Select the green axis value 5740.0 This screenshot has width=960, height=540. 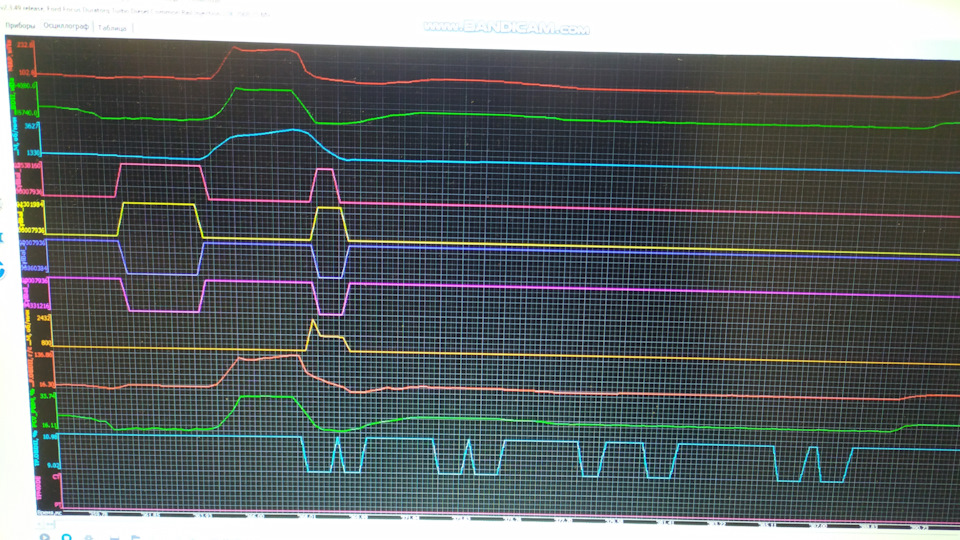click(28, 113)
